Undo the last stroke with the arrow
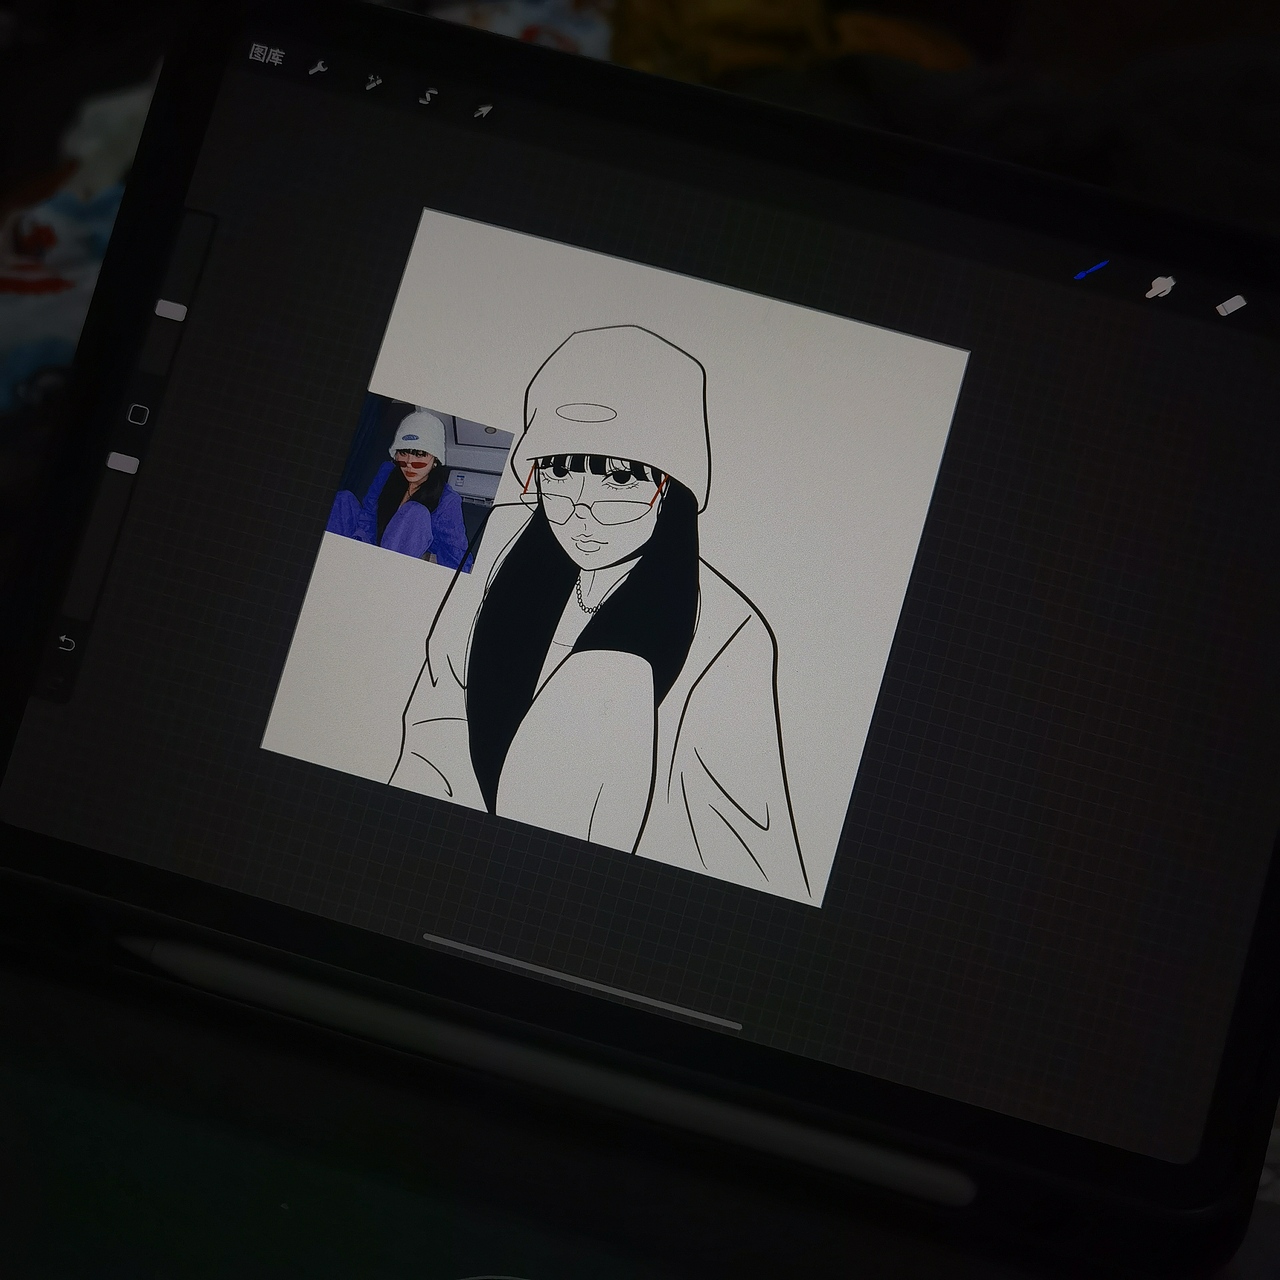This screenshot has width=1280, height=1280. (x=67, y=643)
